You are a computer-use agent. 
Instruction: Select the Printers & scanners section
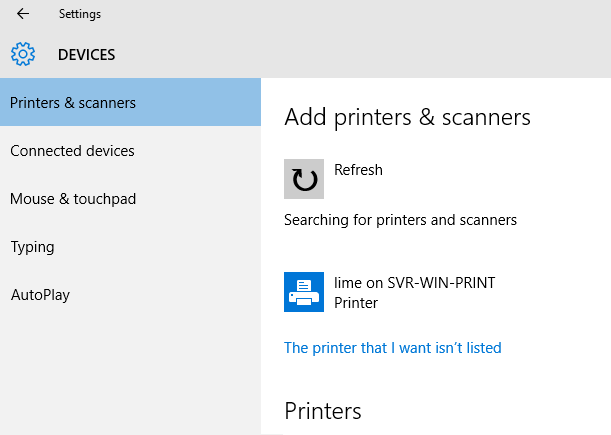tap(130, 102)
